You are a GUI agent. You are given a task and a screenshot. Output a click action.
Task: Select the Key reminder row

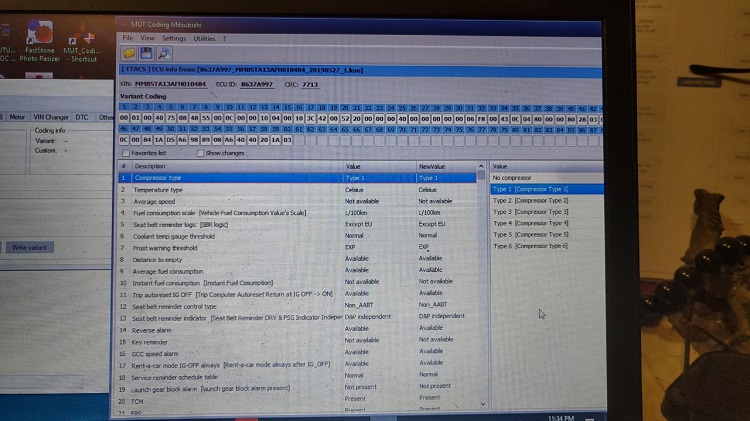pyautogui.click(x=297, y=342)
